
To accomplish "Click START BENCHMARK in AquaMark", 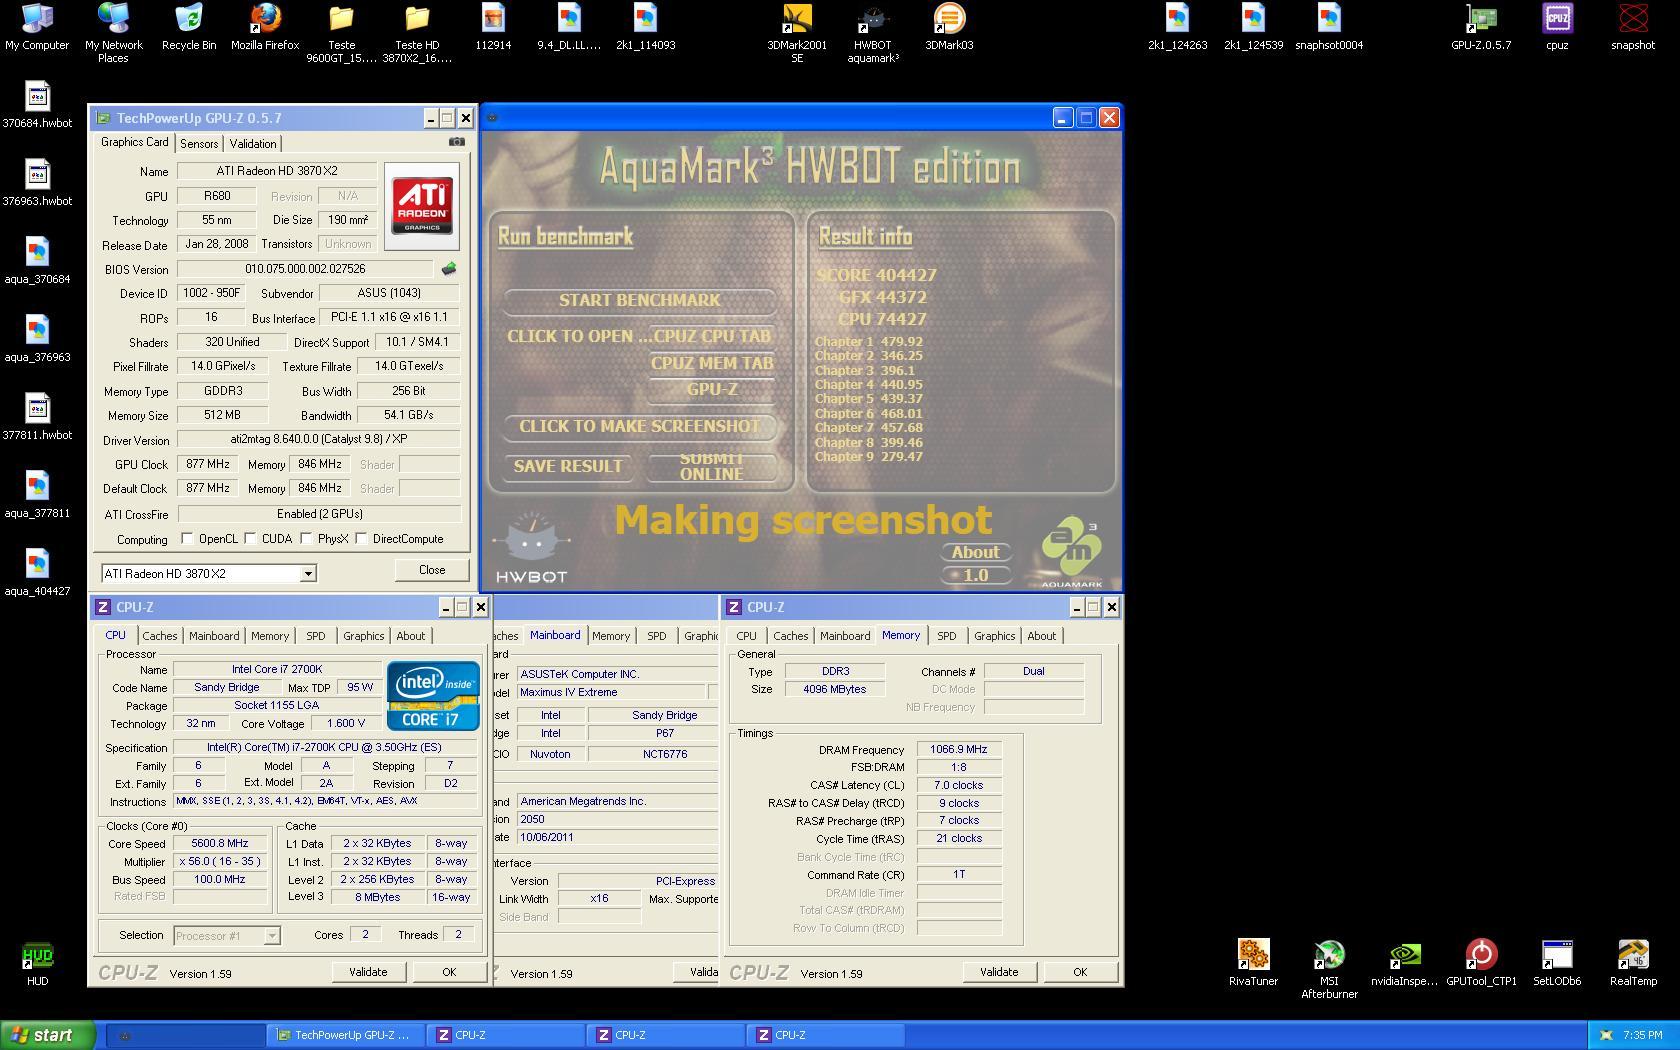I will pos(640,300).
